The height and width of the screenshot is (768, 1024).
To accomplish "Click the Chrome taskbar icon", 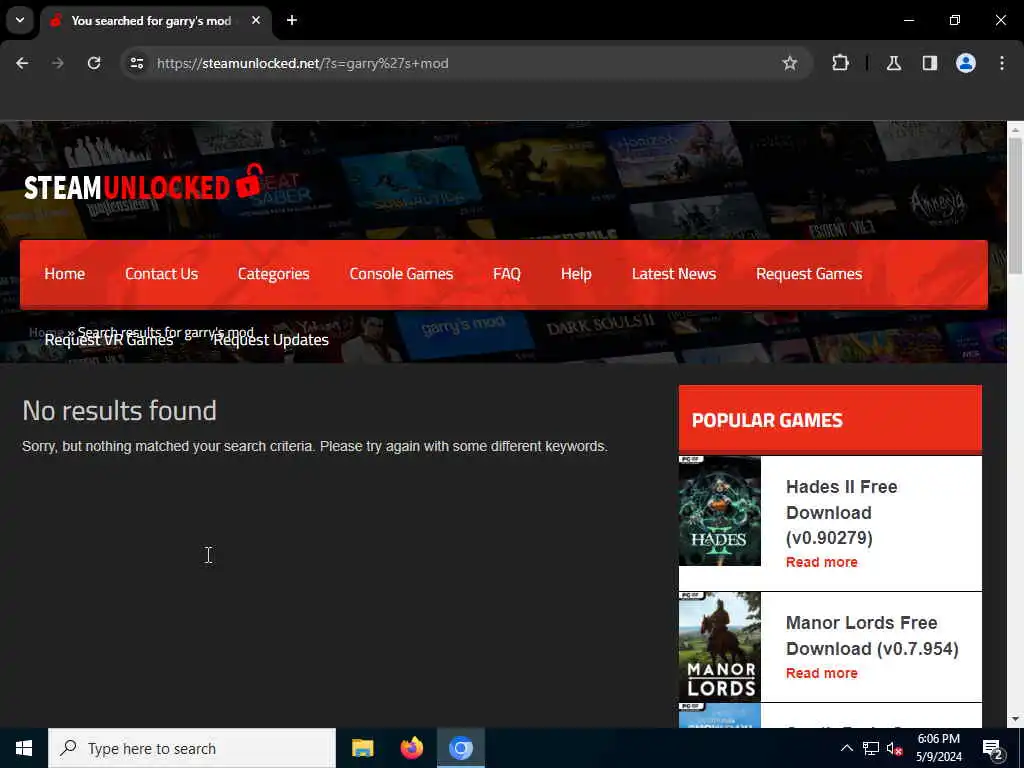I will [x=460, y=748].
